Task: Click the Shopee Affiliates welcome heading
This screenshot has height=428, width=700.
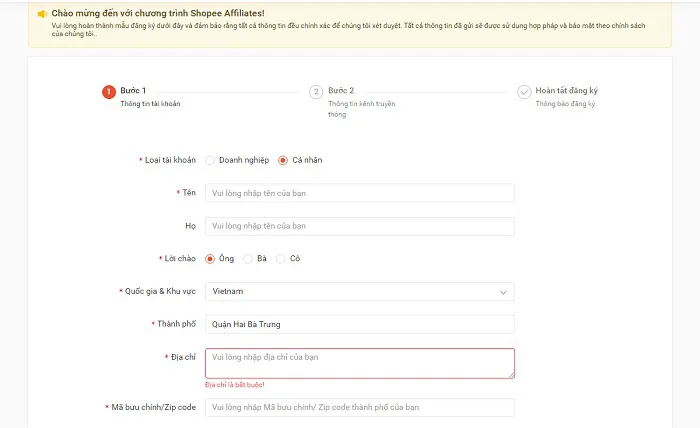Action: 158,13
